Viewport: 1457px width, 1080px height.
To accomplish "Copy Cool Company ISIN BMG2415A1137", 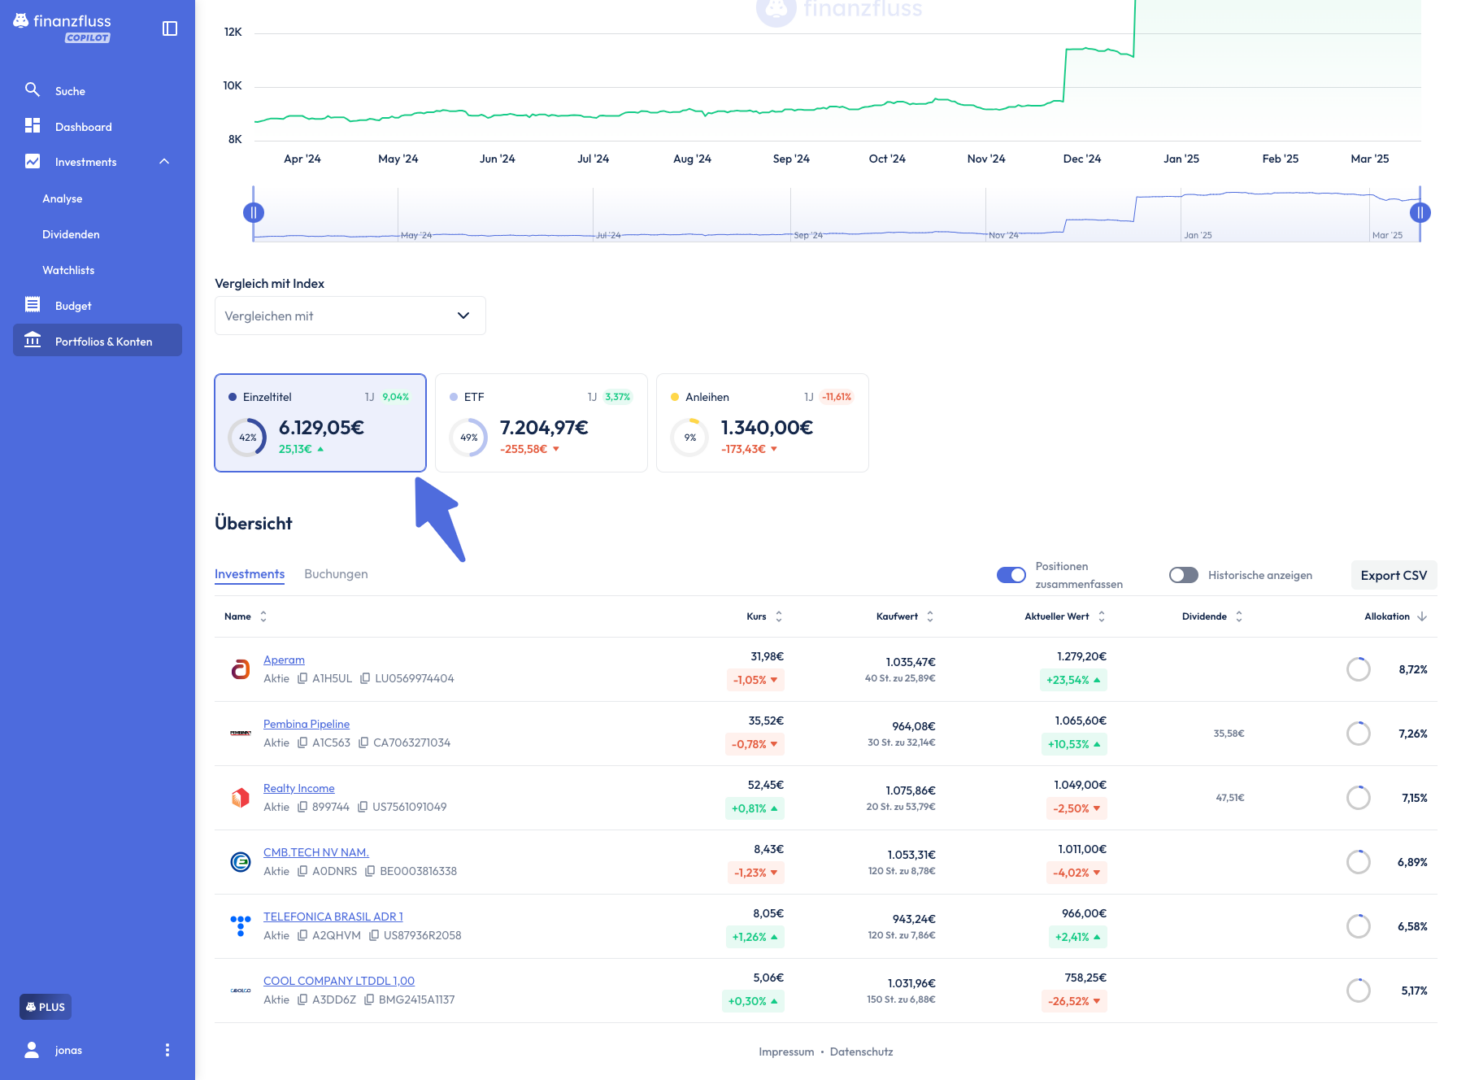I will pos(369,1000).
